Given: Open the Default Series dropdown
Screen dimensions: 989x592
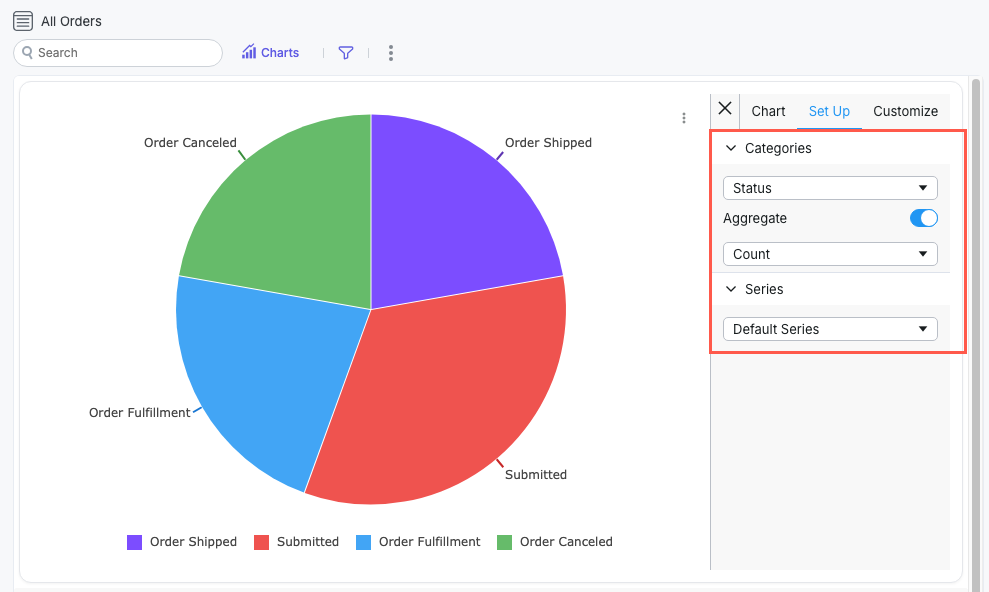Looking at the screenshot, I should [x=829, y=328].
